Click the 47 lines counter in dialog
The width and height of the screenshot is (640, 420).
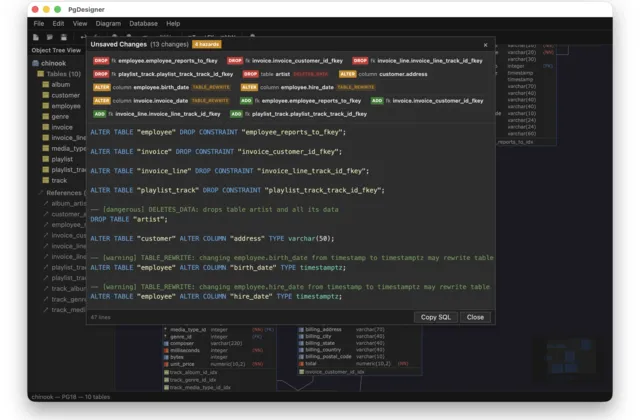coord(100,317)
